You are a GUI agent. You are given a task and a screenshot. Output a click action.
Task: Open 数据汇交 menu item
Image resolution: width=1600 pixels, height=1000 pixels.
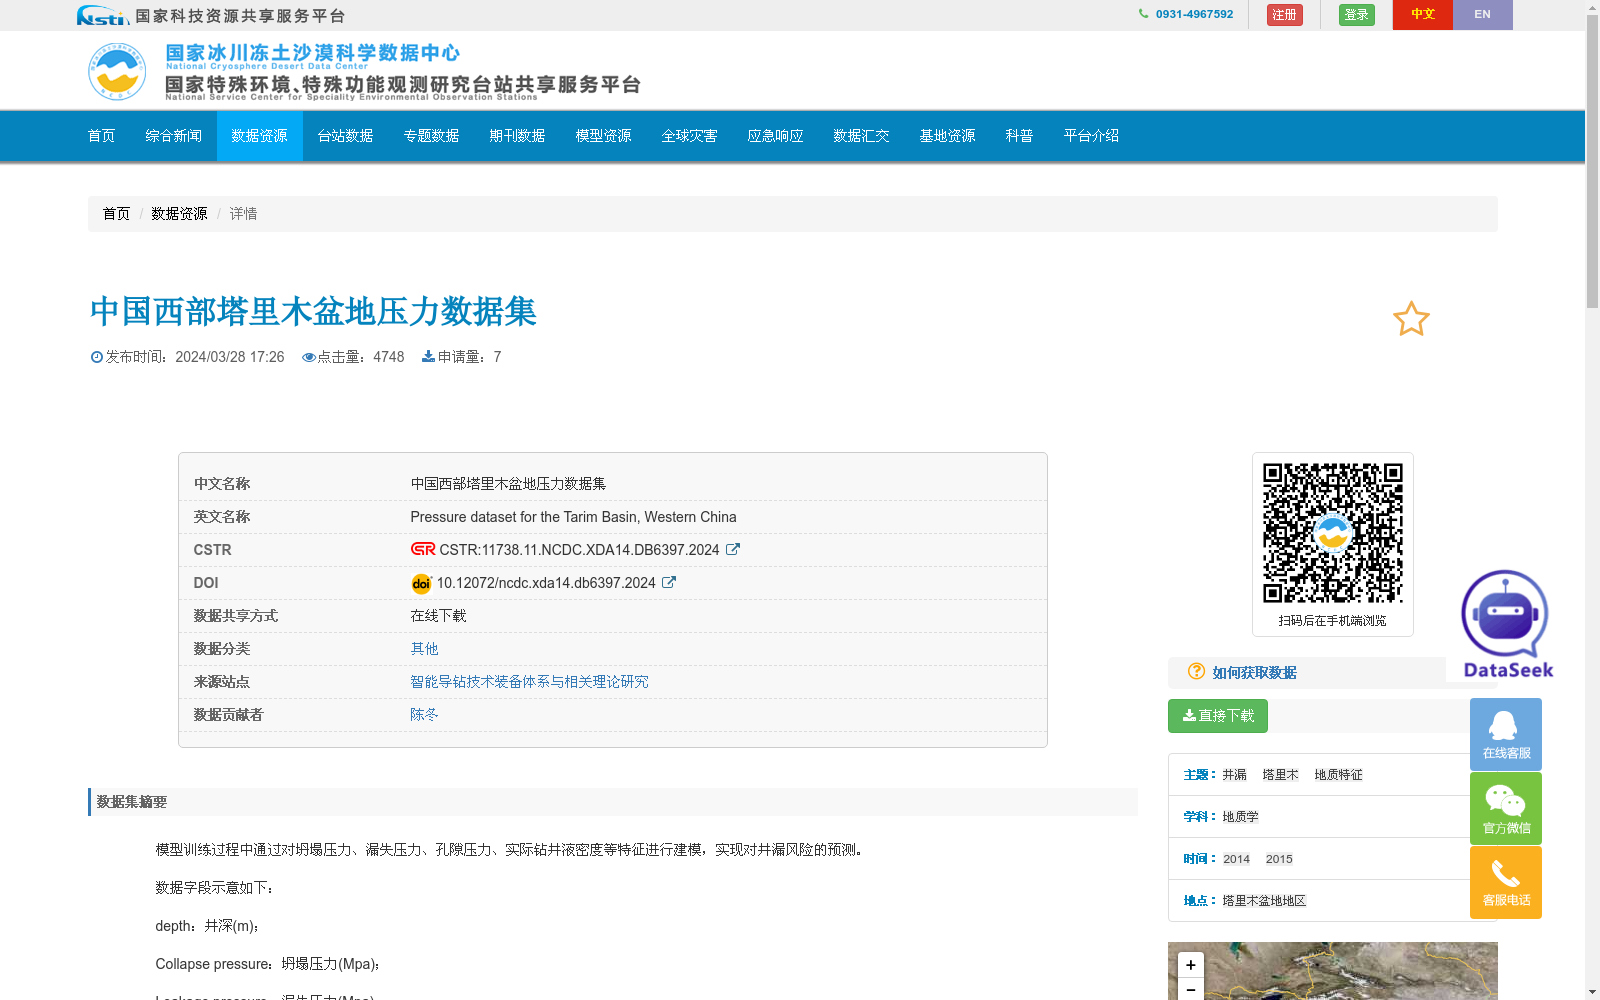pyautogui.click(x=861, y=136)
